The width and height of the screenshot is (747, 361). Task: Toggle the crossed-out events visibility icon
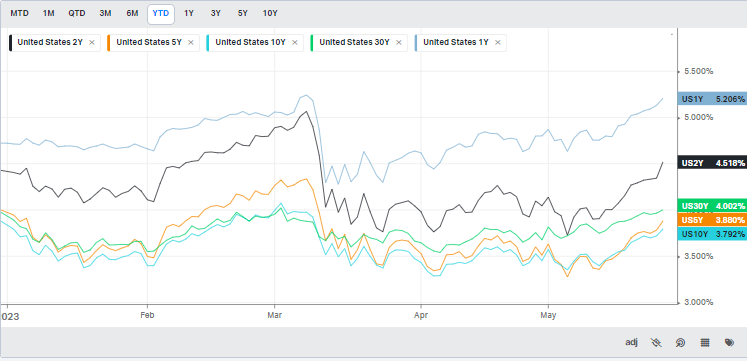656,342
